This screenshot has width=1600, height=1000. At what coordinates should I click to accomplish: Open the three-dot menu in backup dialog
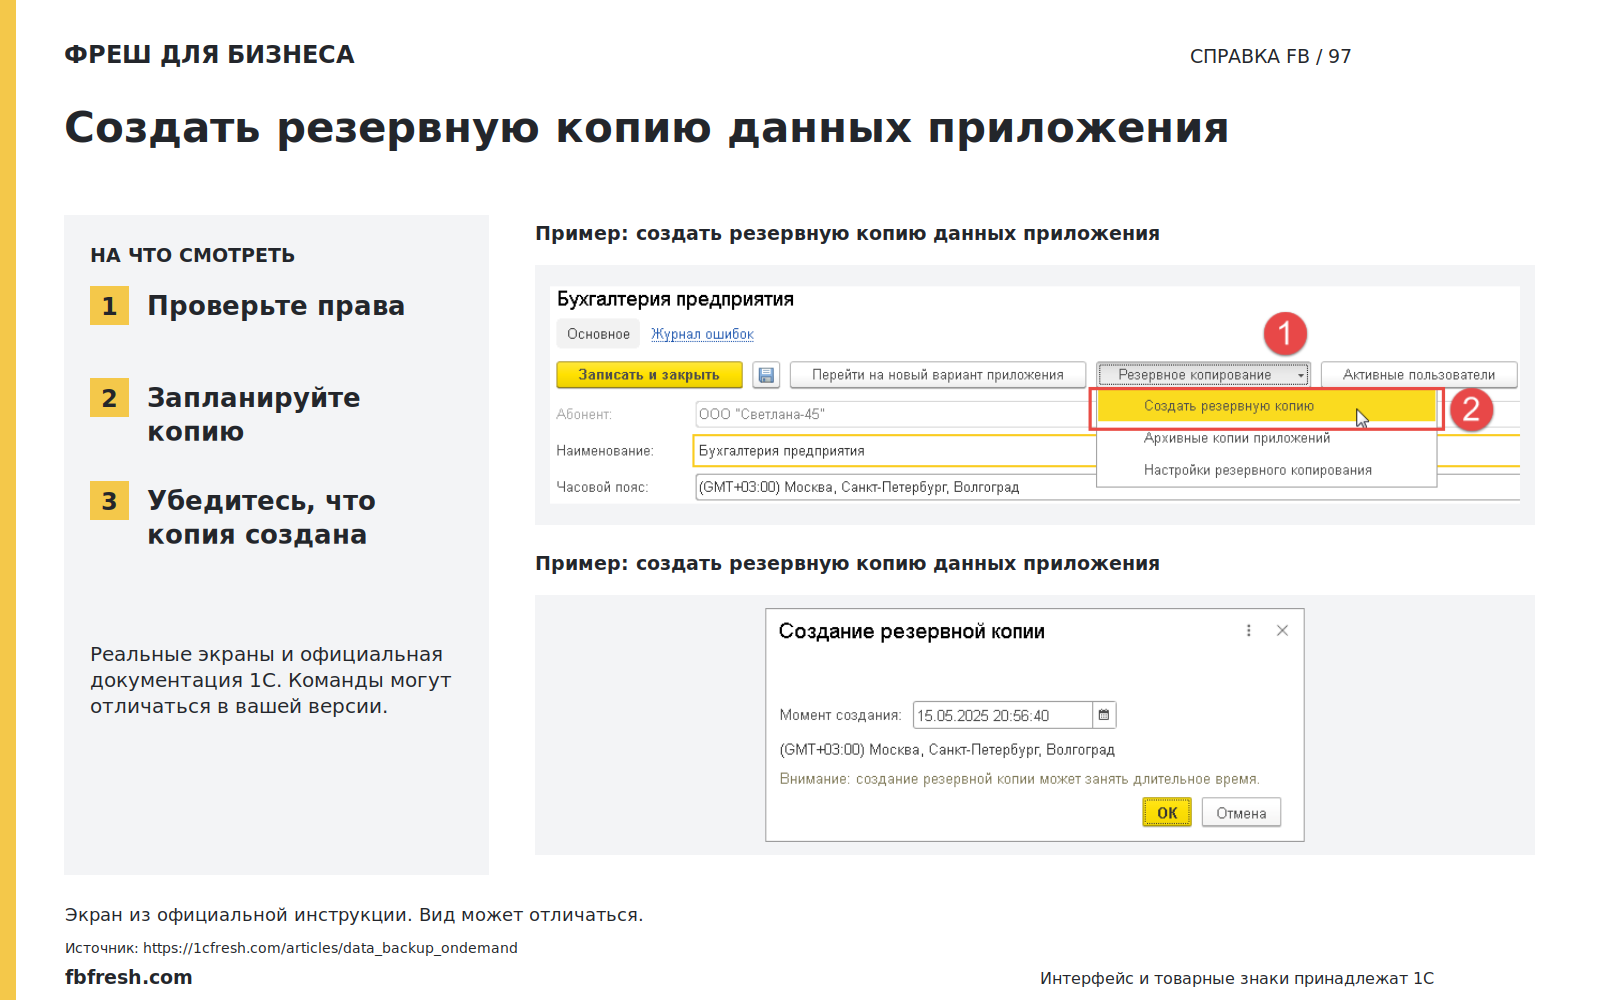point(1248,631)
